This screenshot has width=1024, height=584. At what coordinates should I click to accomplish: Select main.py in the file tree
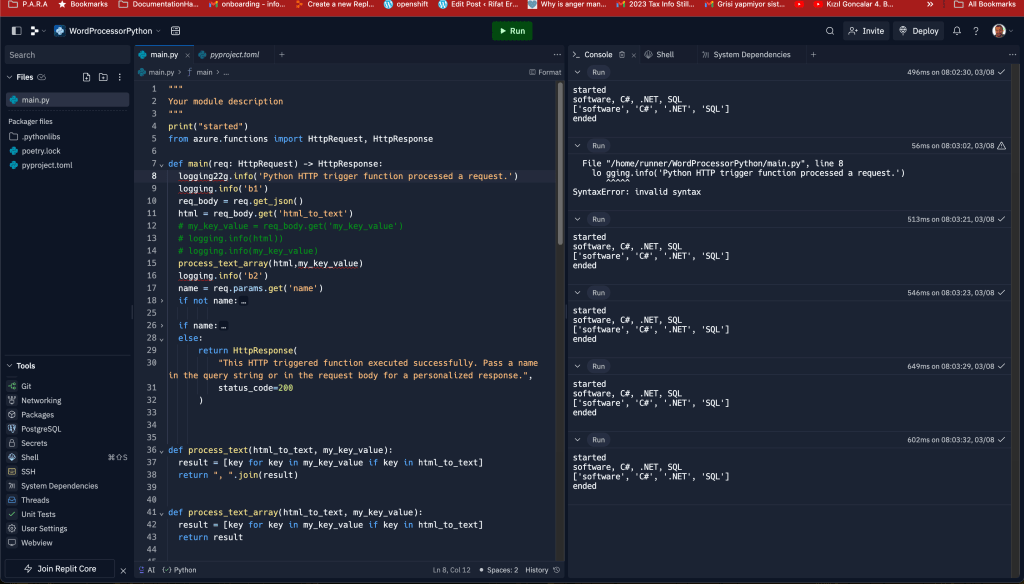67,100
